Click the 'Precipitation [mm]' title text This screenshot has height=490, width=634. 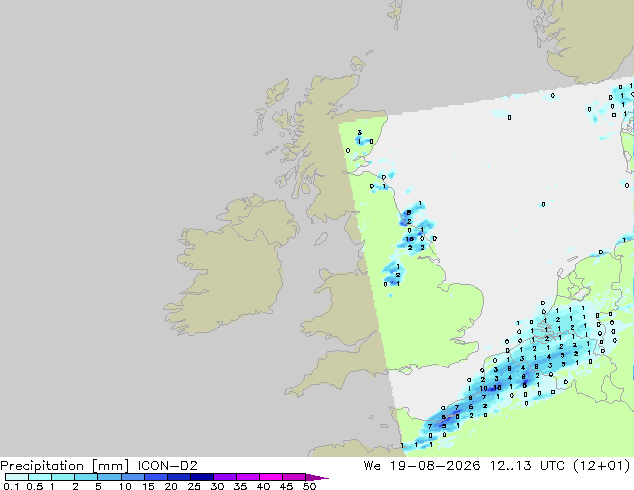(x=64, y=466)
